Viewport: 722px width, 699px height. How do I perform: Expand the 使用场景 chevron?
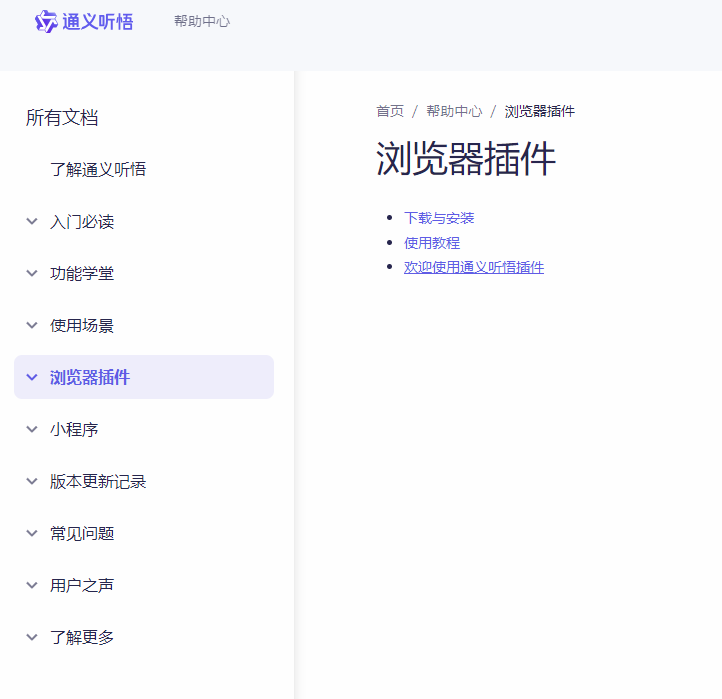click(x=32, y=326)
